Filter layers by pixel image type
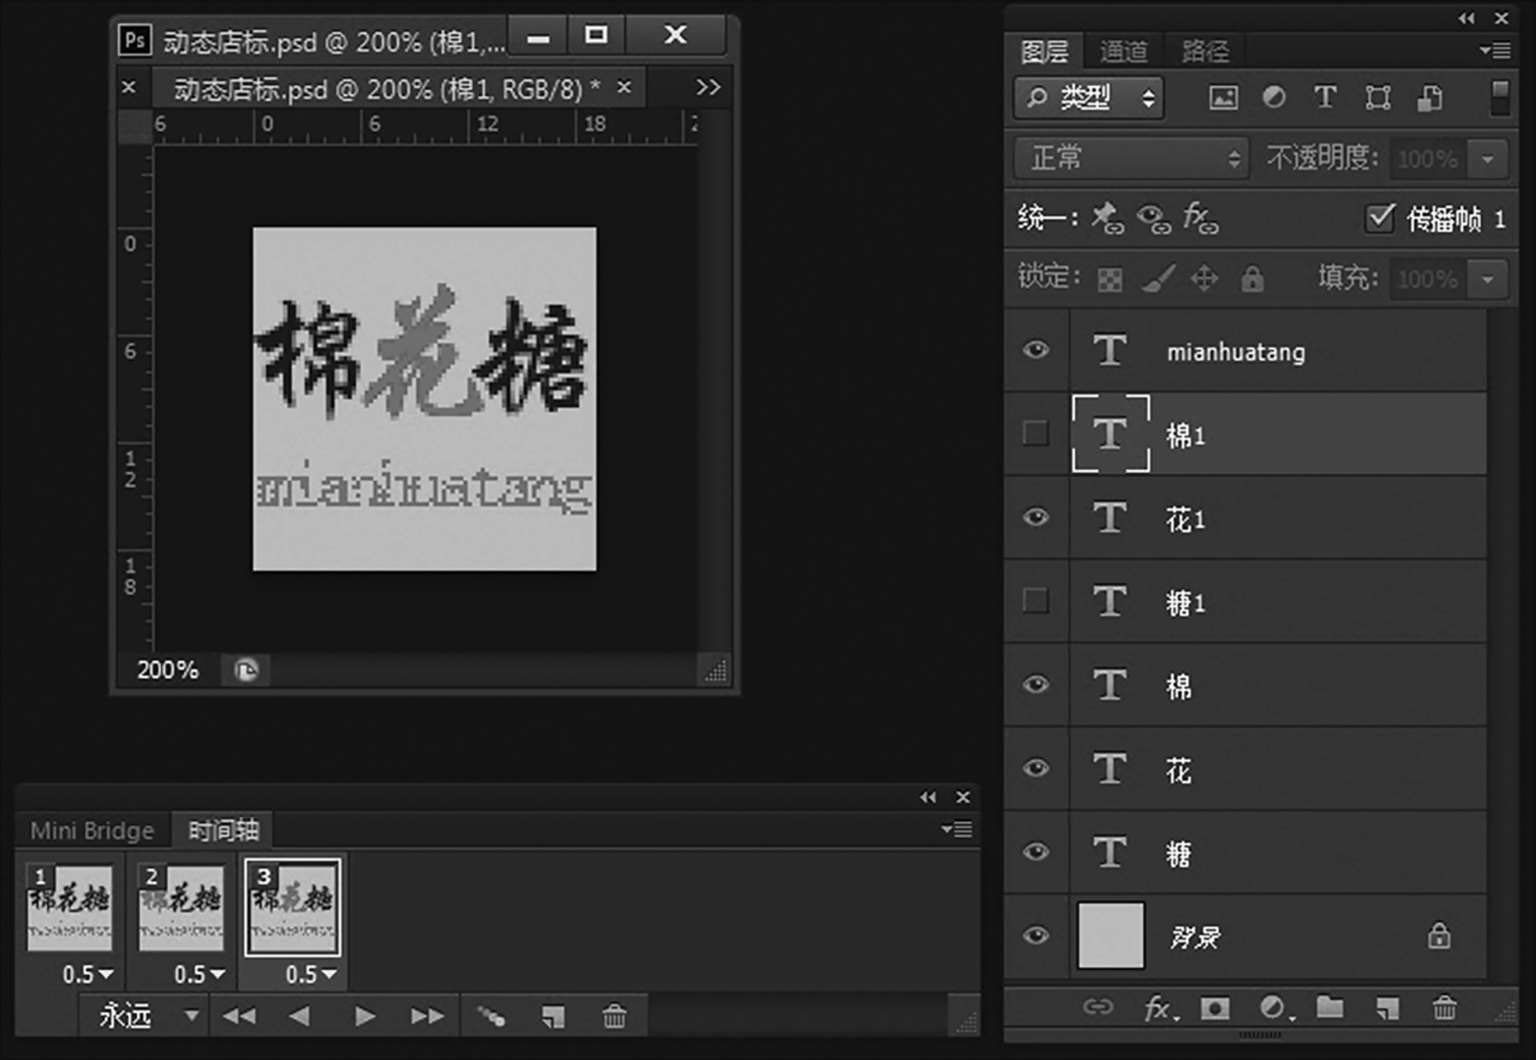 tap(1223, 97)
